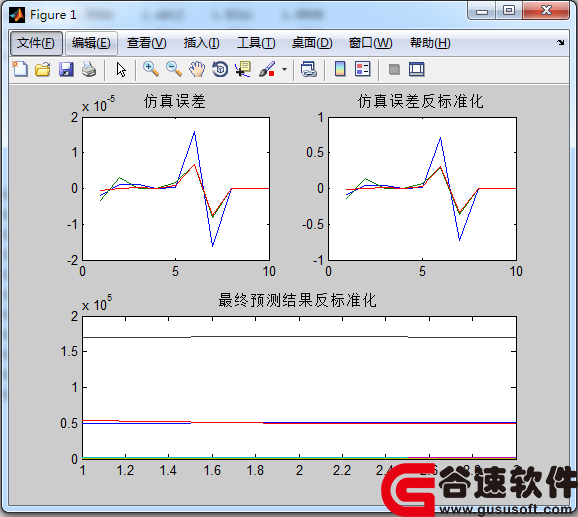Insert a legend with the toolbar icon
Screen dimensions: 578x517
point(363,69)
